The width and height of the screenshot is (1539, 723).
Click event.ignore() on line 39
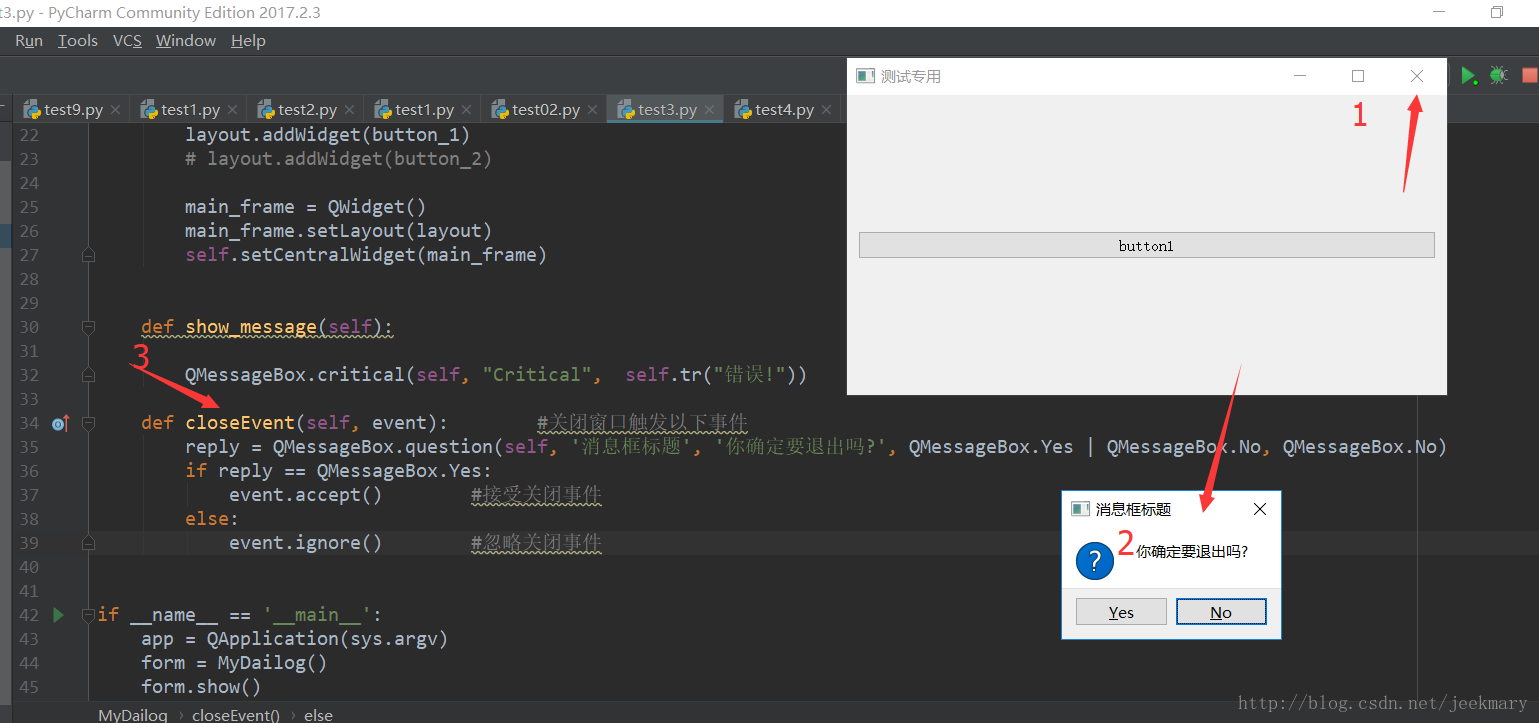coord(306,543)
